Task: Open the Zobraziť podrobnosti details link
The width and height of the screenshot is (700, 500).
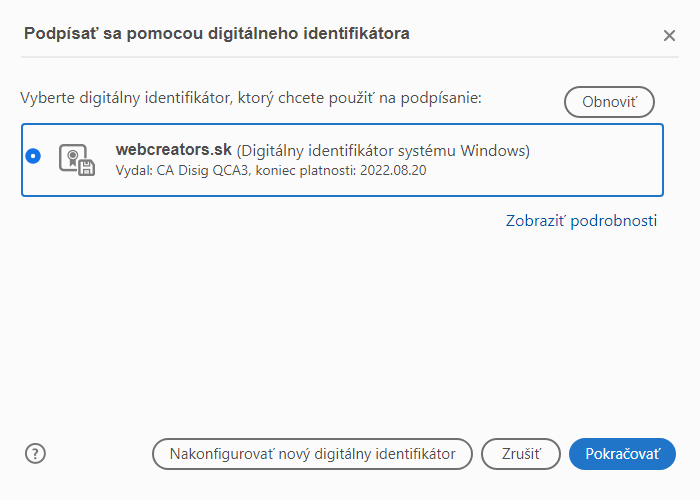Action: 581,221
